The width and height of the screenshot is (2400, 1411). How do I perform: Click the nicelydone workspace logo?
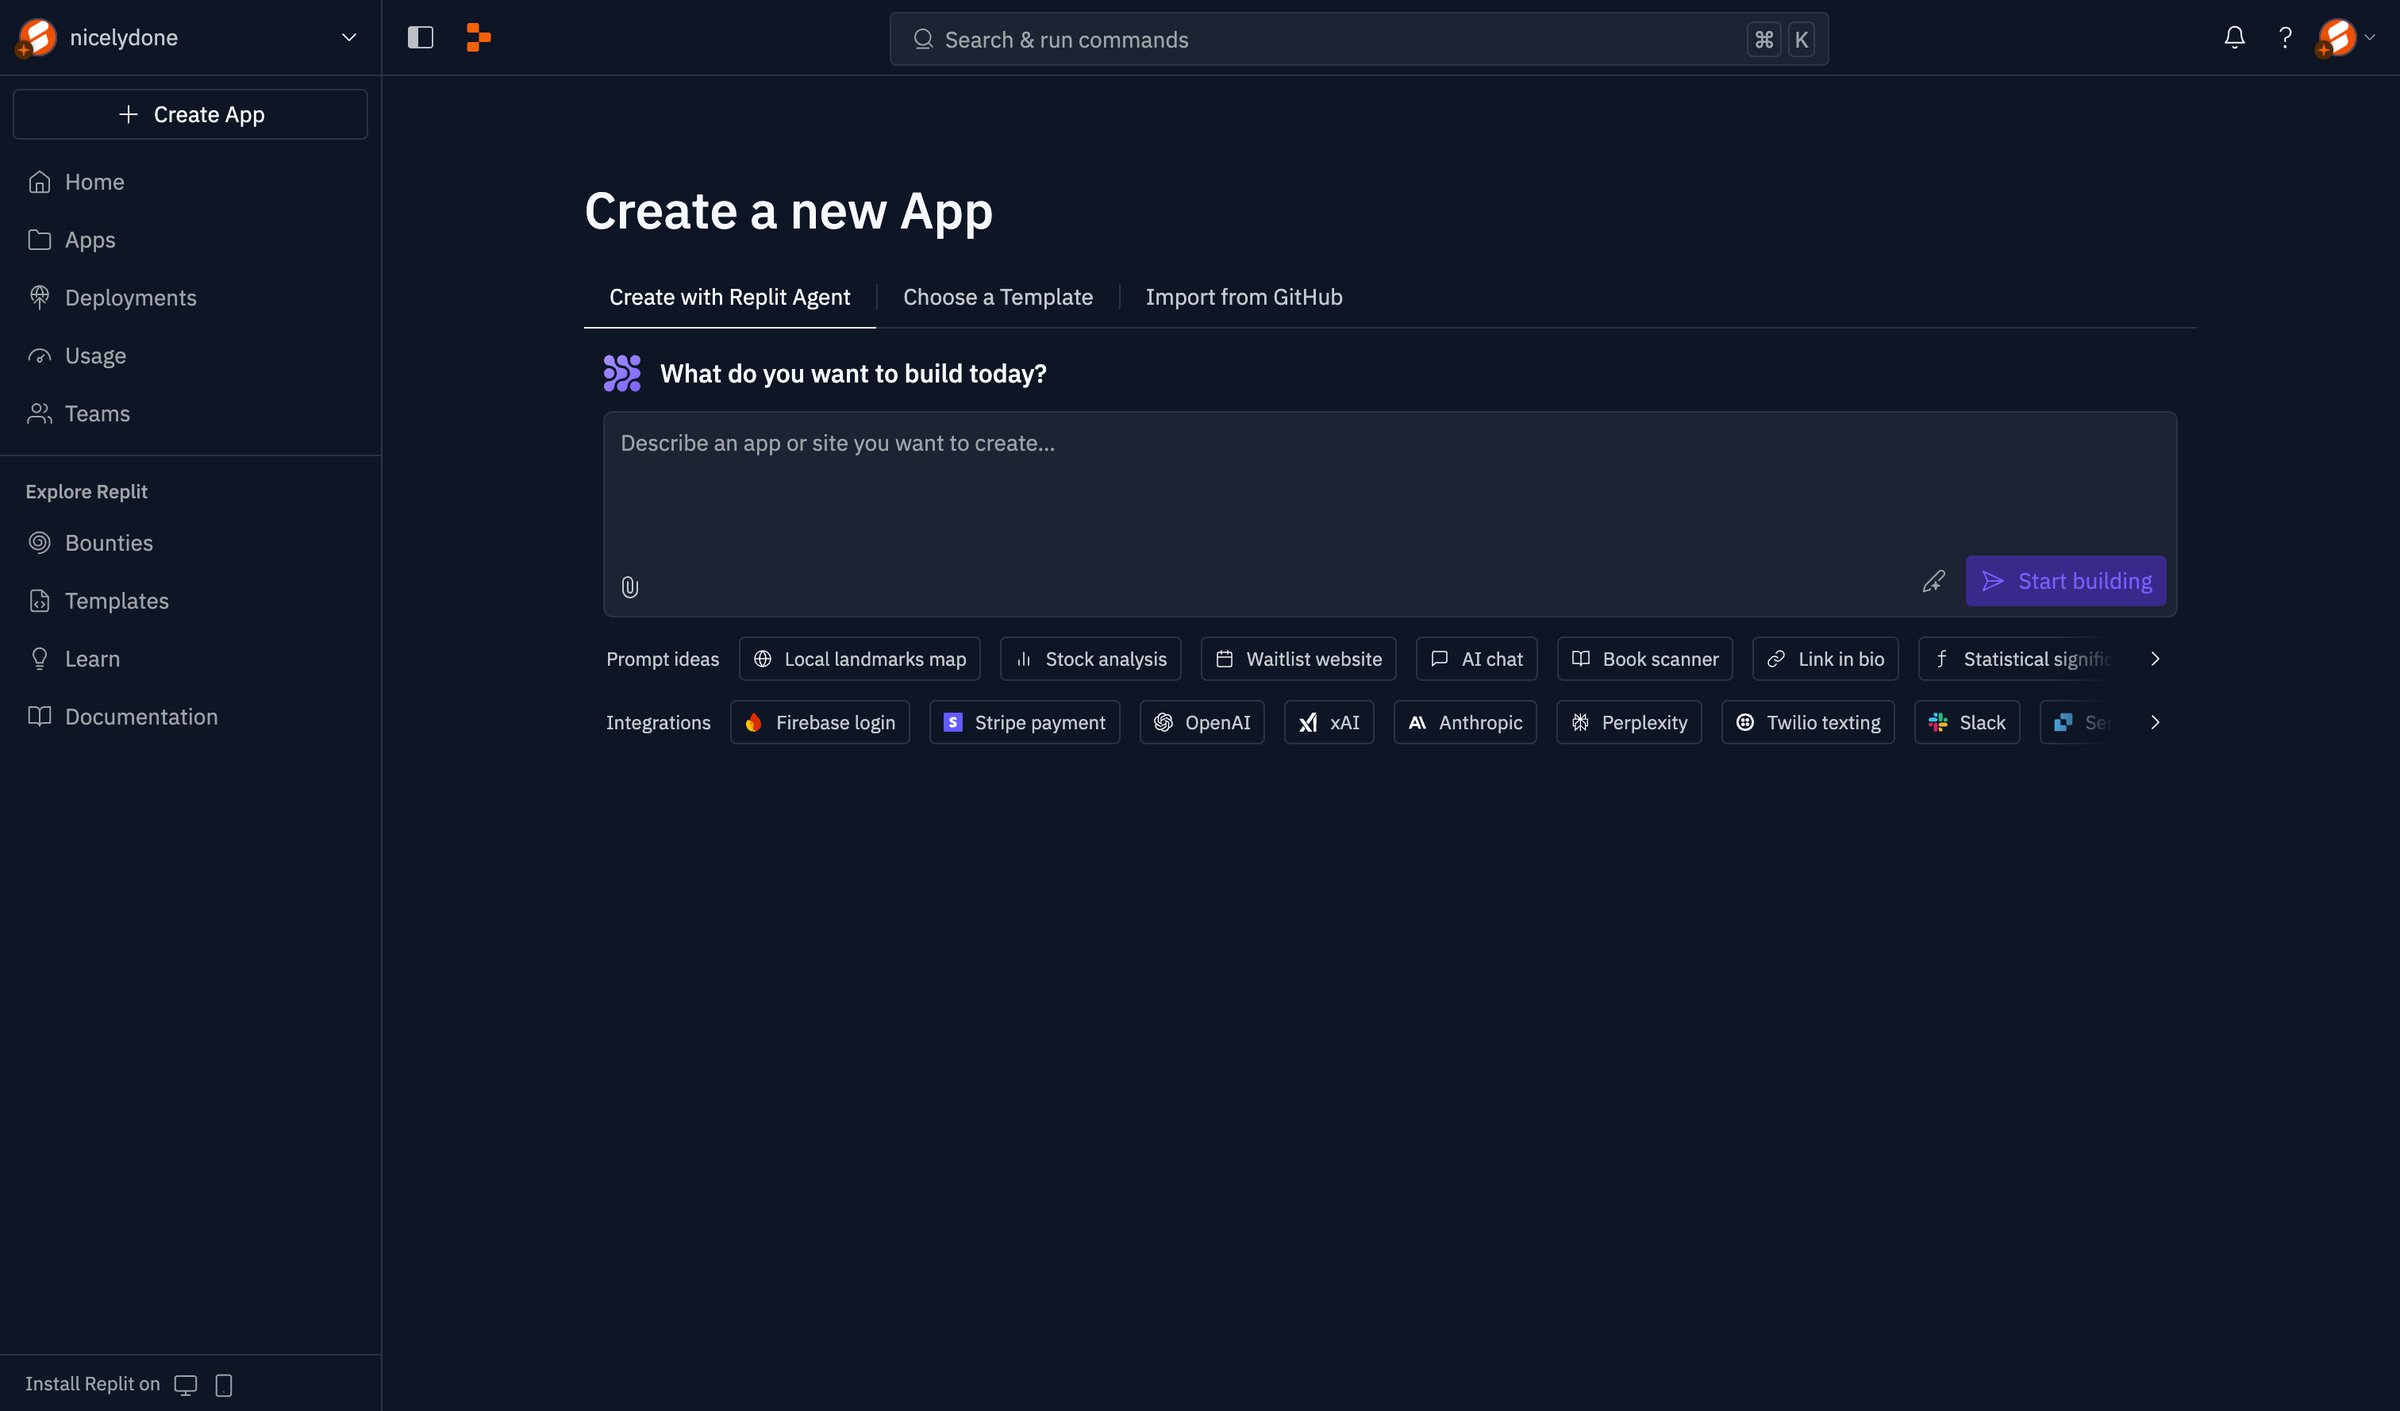pyautogui.click(x=36, y=38)
